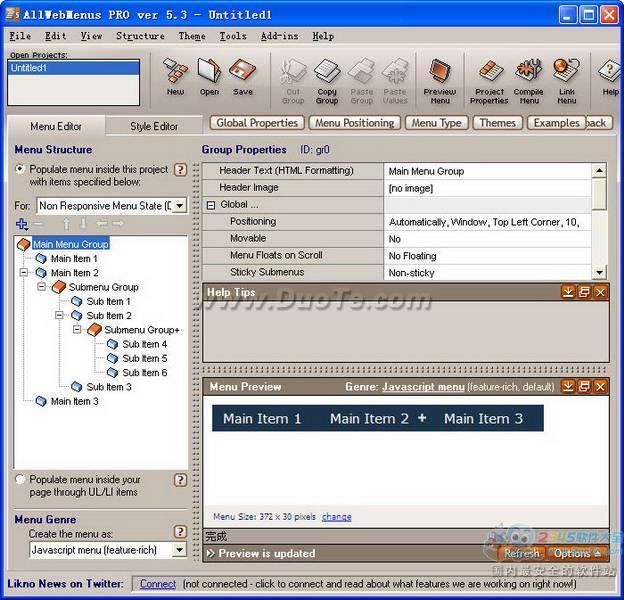
Task: Click the Javascript menu genre link
Action: 423,386
